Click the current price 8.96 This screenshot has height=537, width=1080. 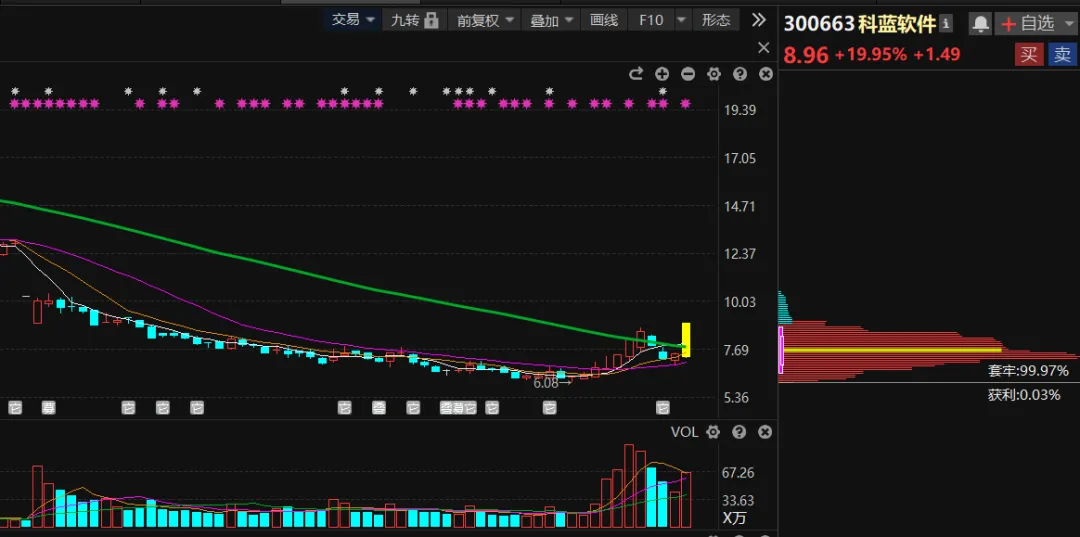[x=806, y=55]
